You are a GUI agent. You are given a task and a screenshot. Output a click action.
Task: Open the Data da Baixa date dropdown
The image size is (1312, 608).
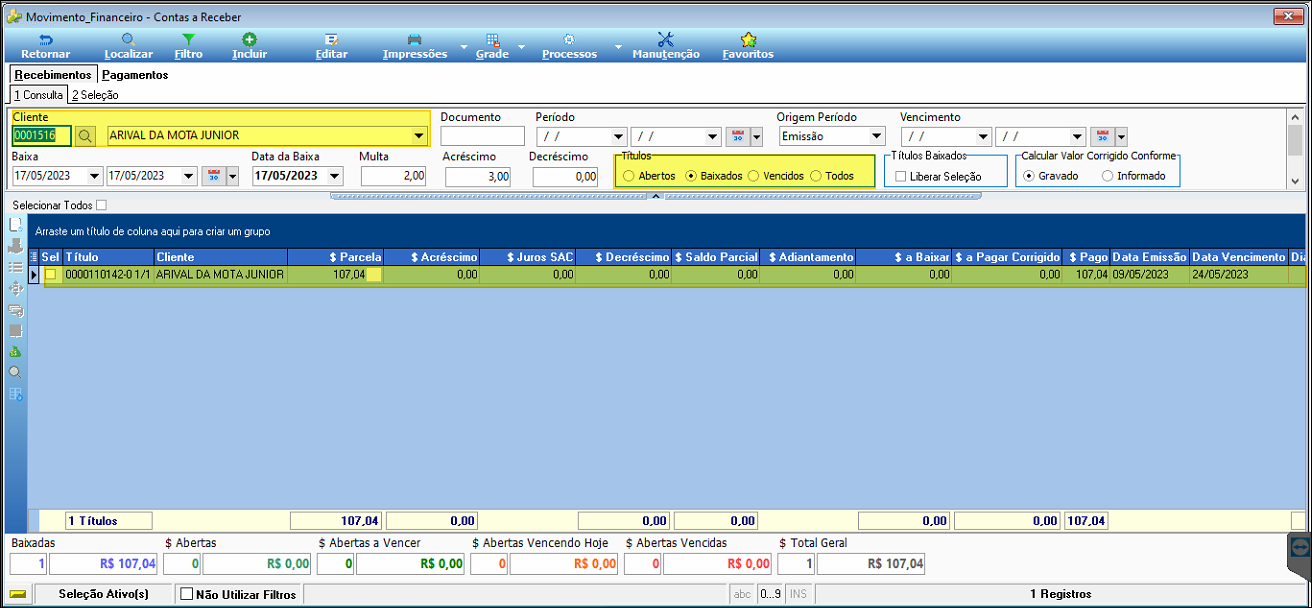pos(335,175)
